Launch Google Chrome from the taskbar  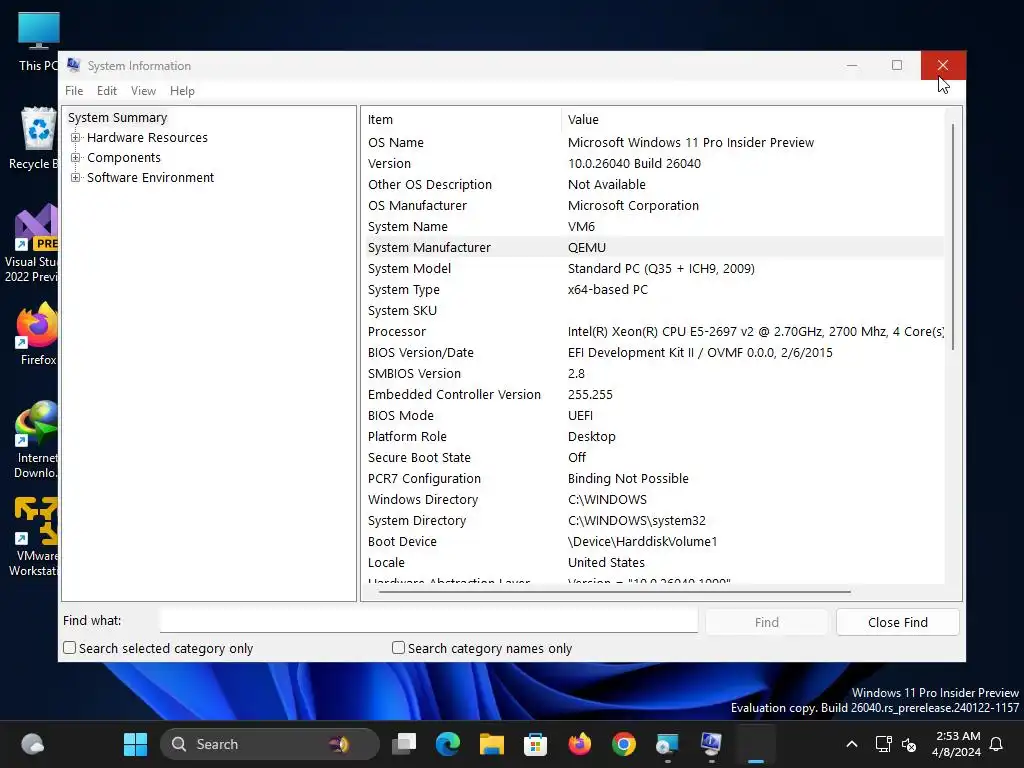click(624, 744)
